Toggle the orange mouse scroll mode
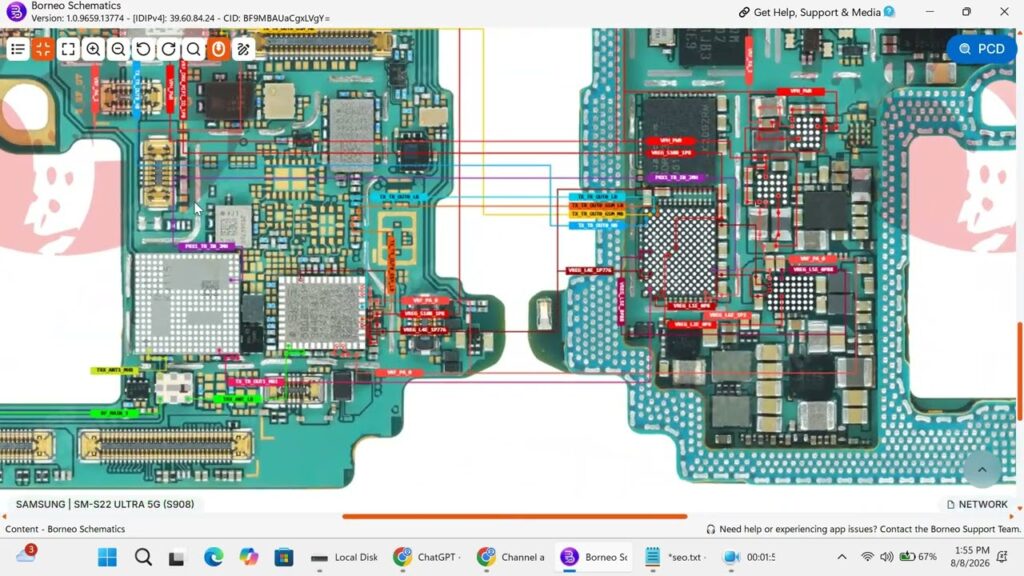Viewport: 1024px width, 576px height. pyautogui.click(x=218, y=49)
